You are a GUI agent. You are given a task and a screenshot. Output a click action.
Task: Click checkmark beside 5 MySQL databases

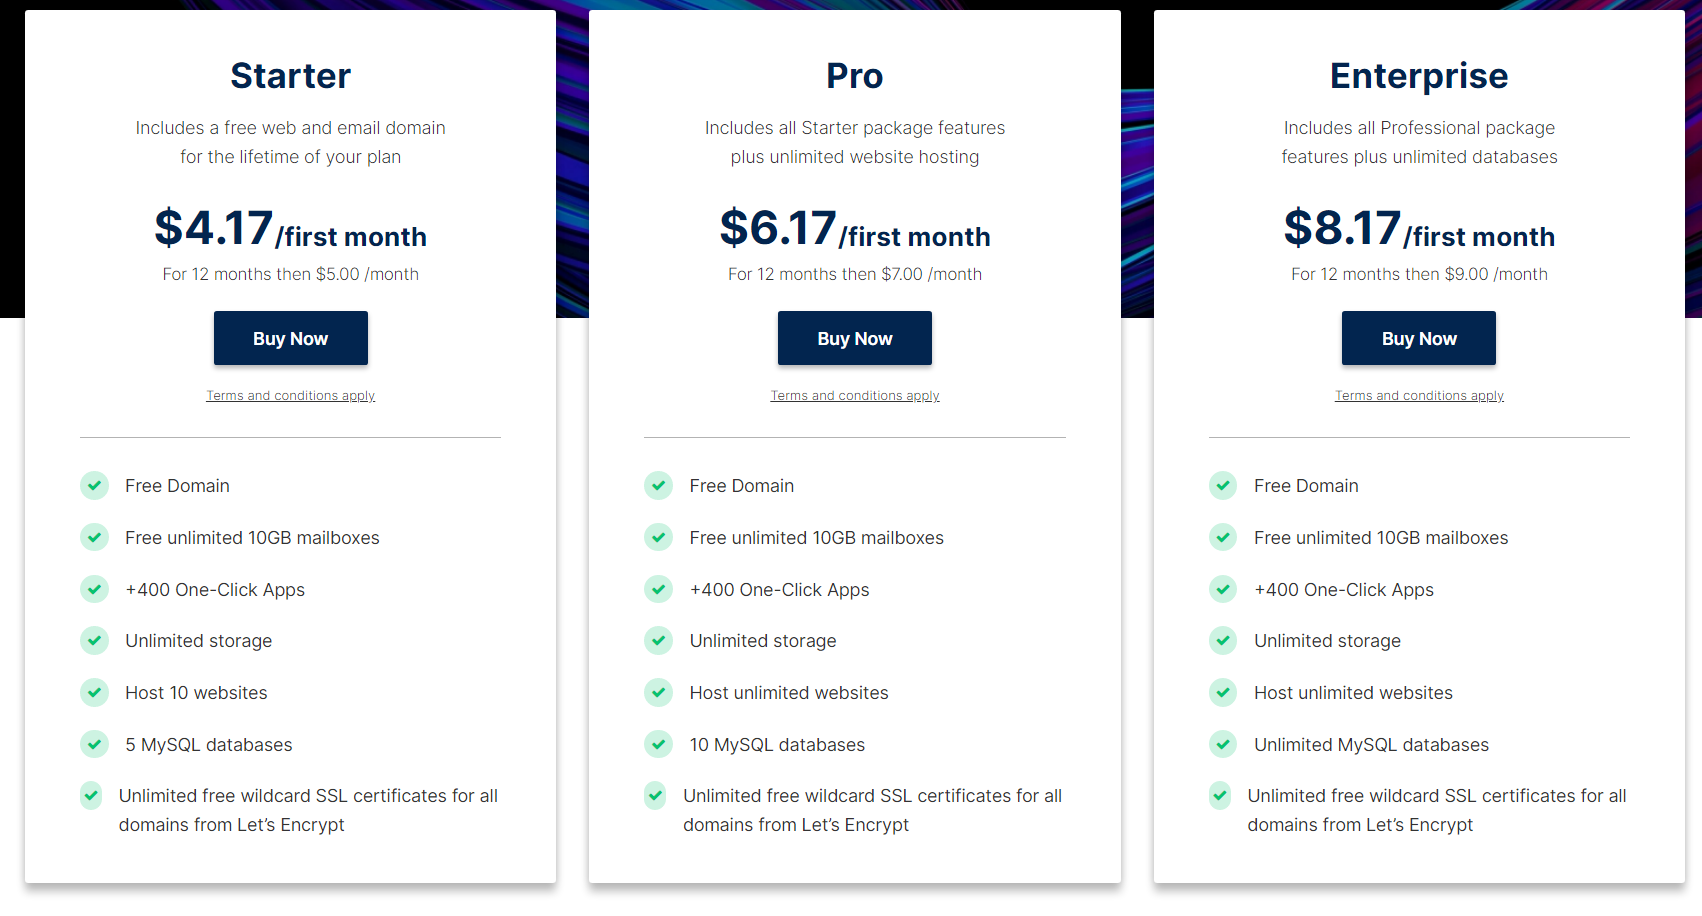point(94,744)
